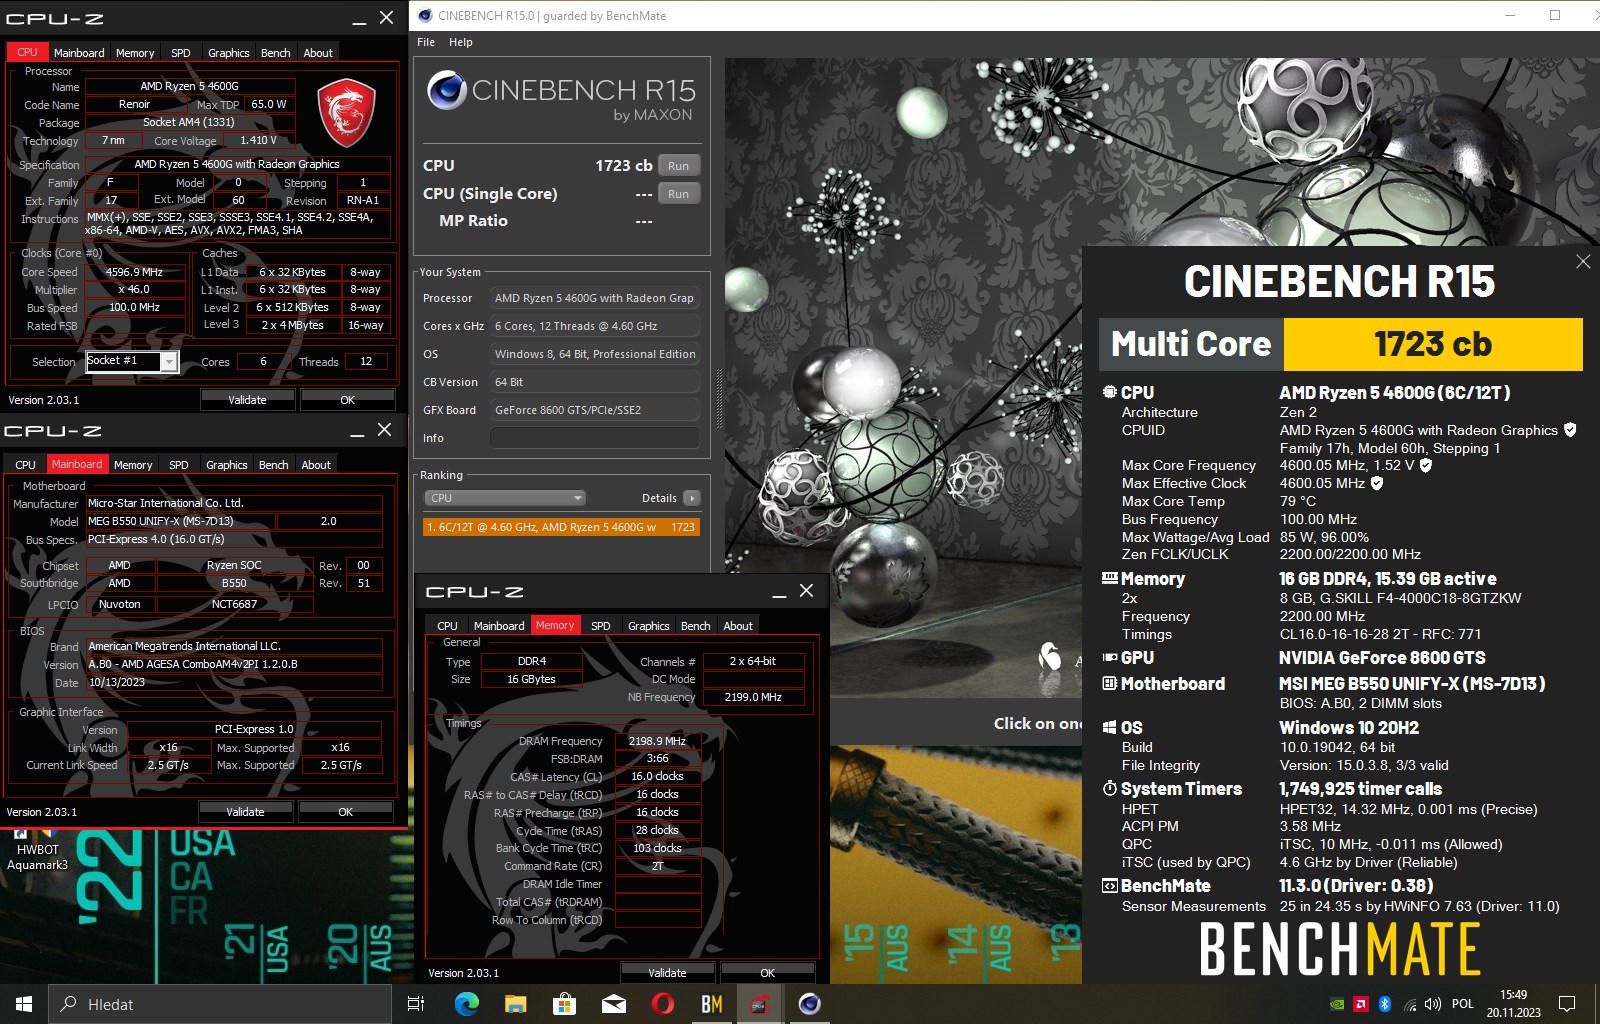Open AMD Radeon software tray icon
The width and height of the screenshot is (1600, 1024).
tap(1361, 1004)
